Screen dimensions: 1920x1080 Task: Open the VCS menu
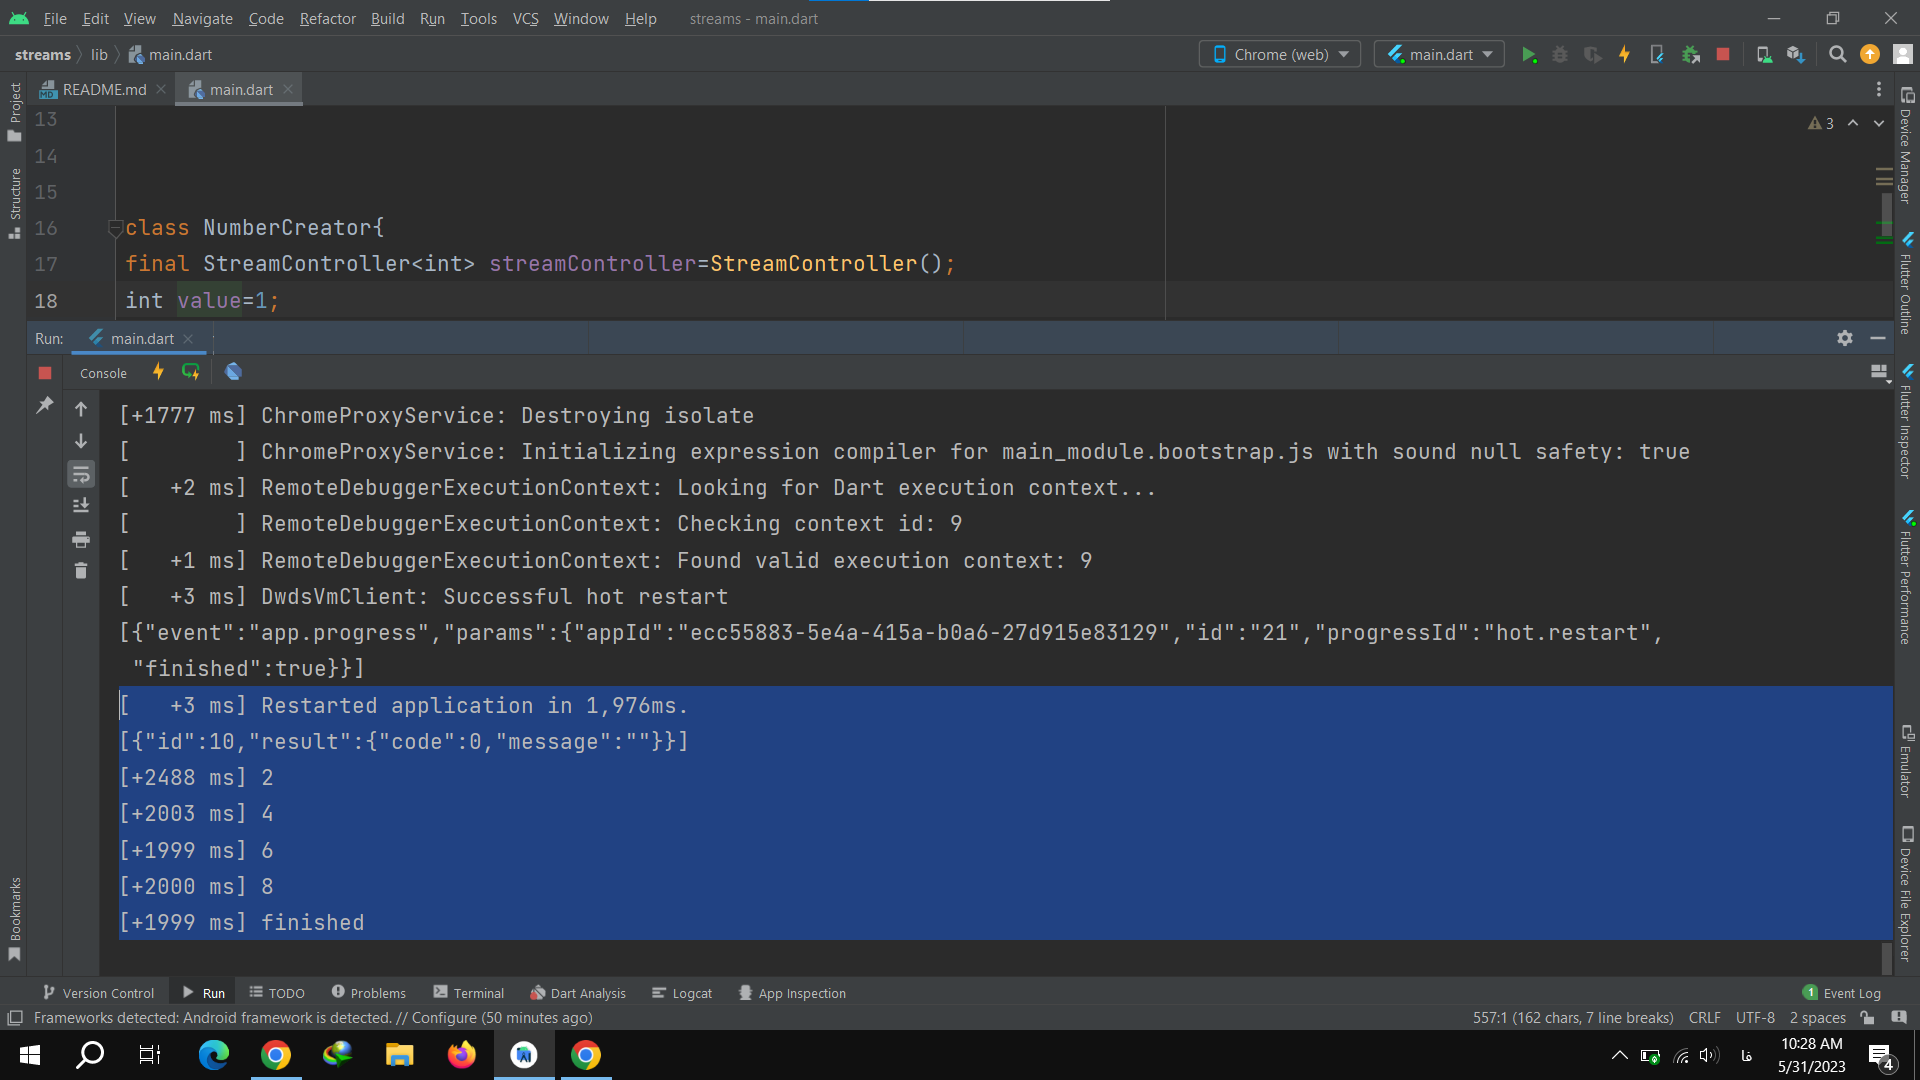525,19
